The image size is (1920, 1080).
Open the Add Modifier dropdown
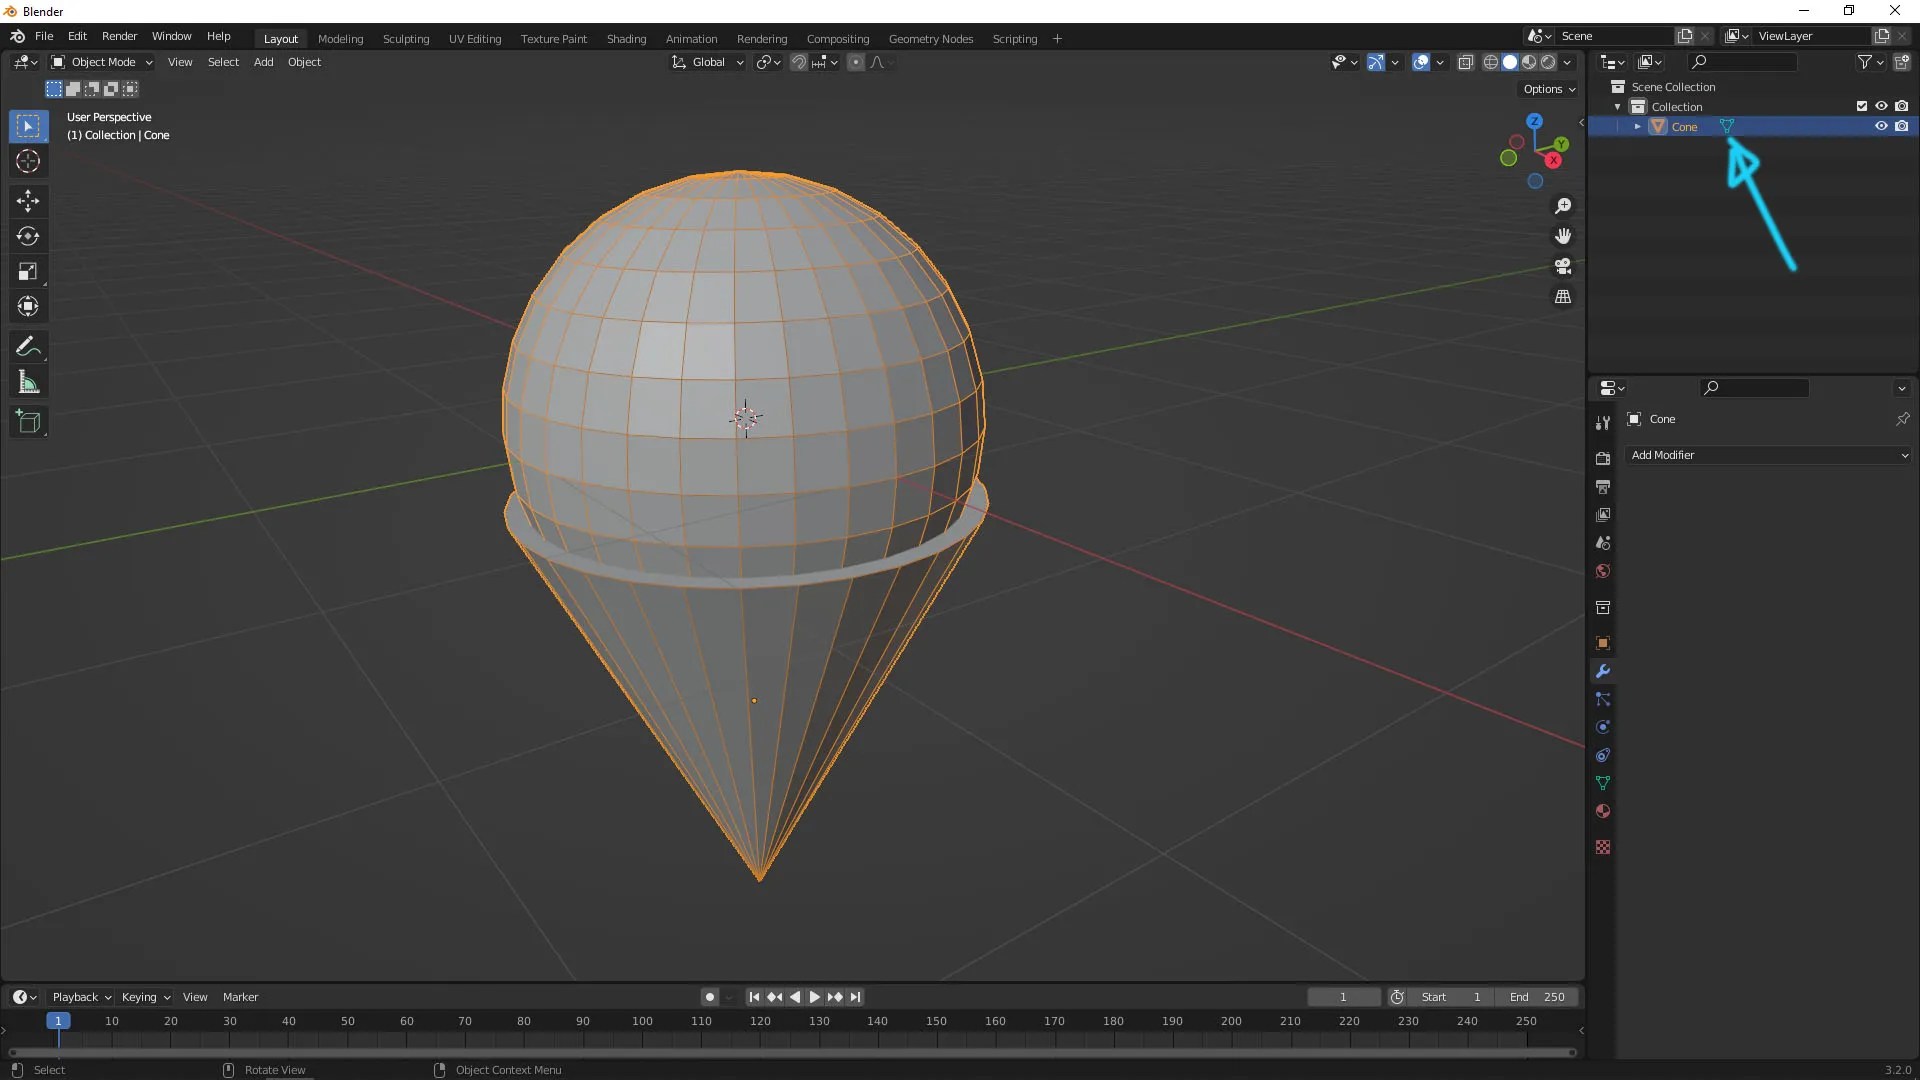[x=1768, y=455]
